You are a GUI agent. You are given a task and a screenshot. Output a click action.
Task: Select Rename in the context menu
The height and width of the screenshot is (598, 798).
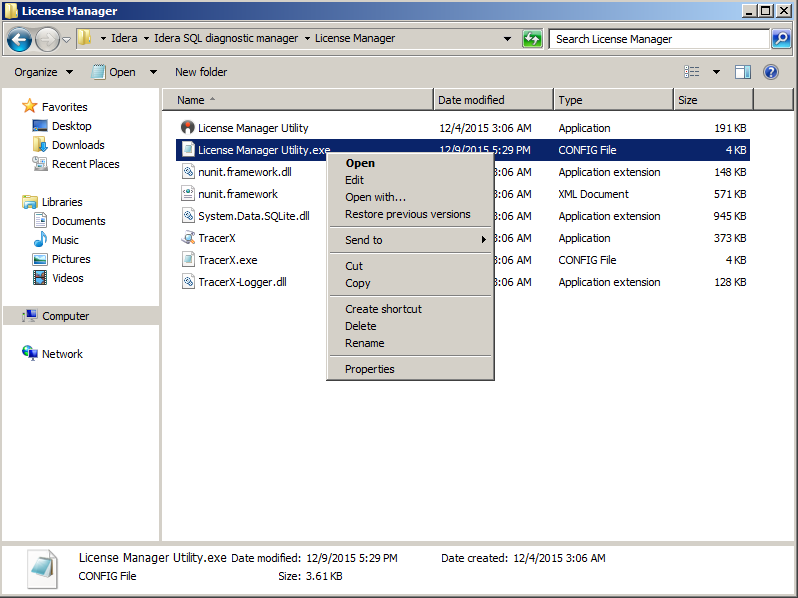(364, 343)
